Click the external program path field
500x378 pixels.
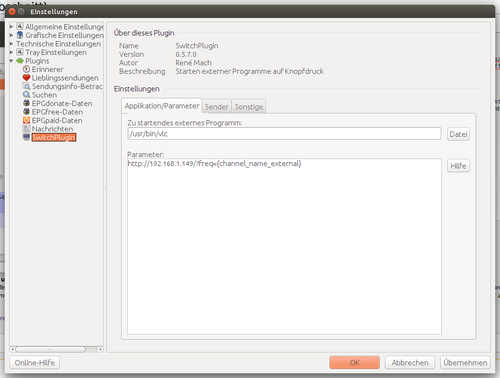(284, 134)
